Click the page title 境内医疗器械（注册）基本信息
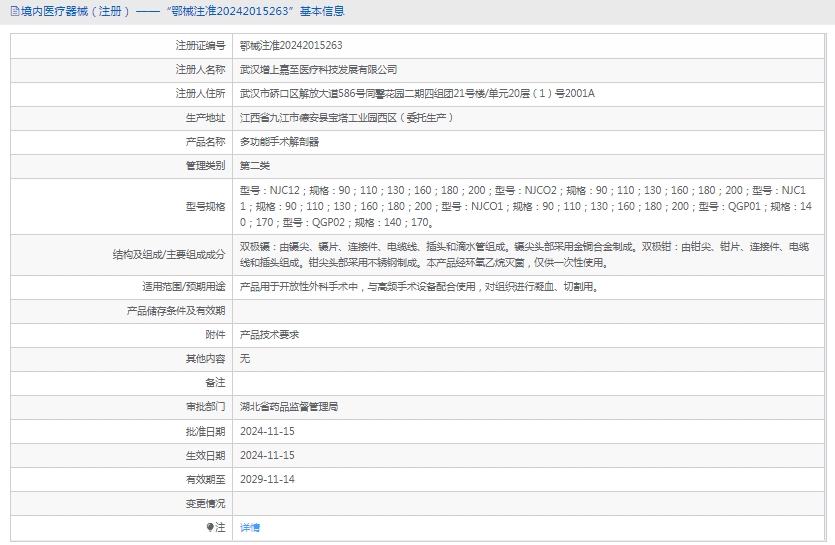835x545 pixels. pos(182,12)
